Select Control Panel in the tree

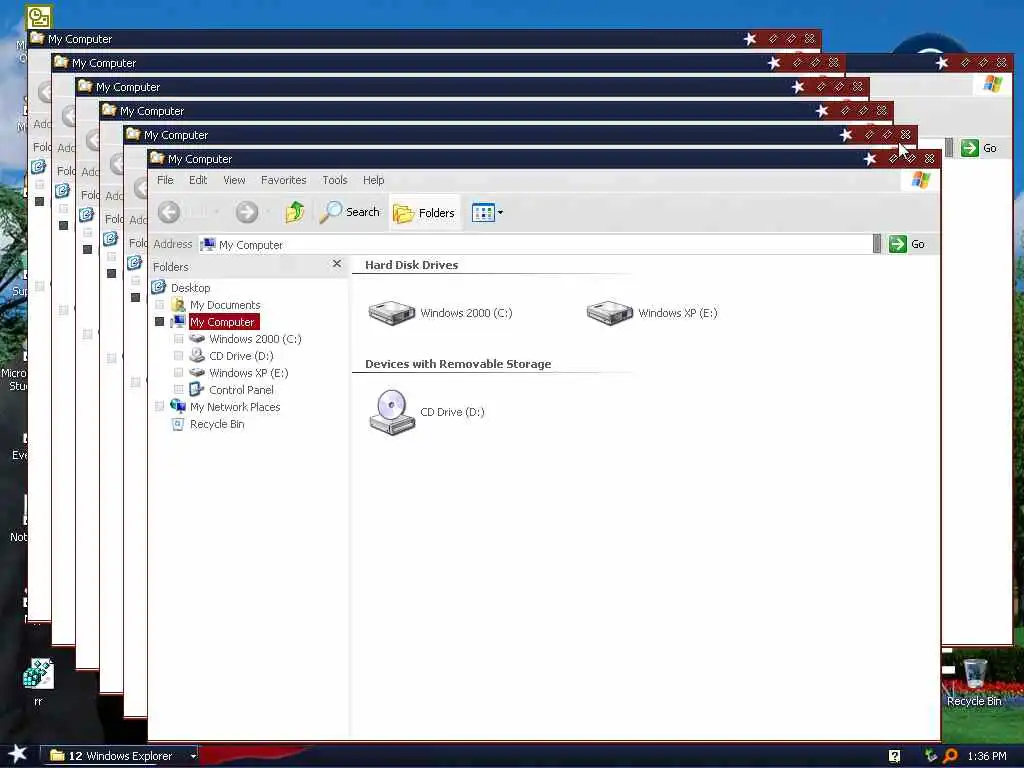(241, 390)
